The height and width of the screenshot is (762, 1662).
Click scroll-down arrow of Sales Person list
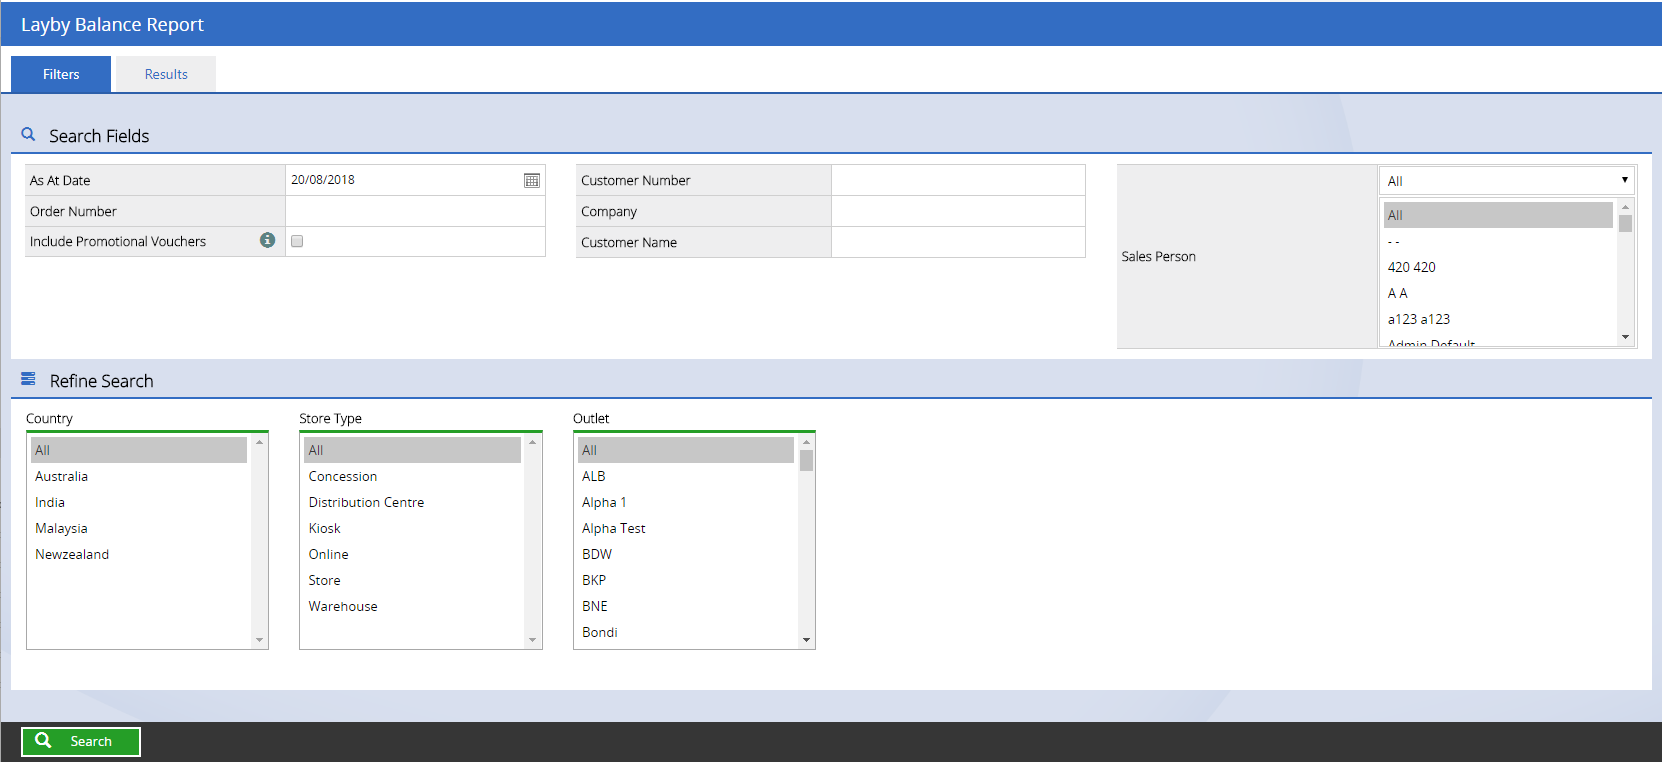(1625, 337)
